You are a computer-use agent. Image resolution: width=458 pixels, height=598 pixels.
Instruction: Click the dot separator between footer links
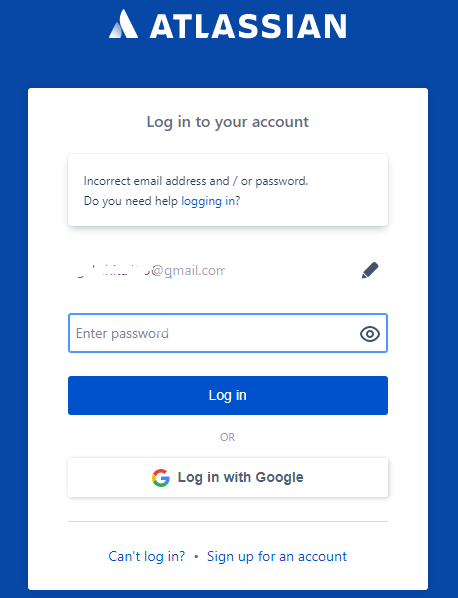(196, 557)
